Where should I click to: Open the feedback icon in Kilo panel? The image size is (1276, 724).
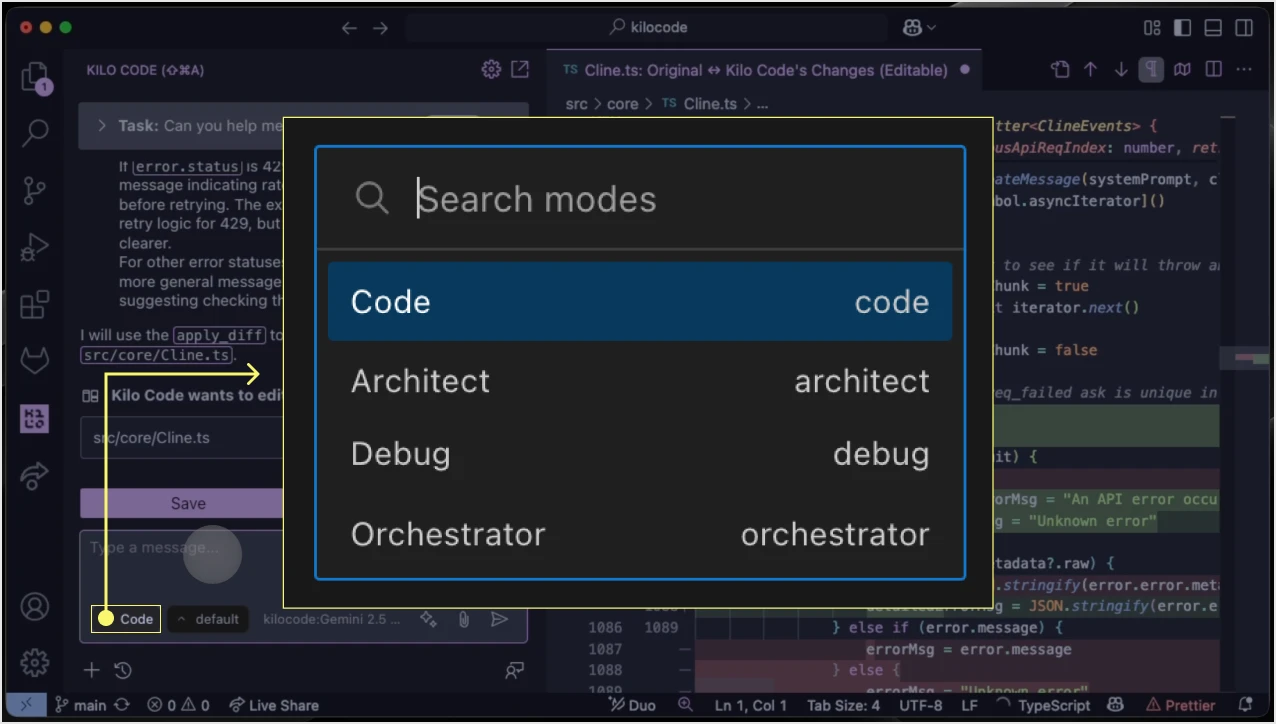click(514, 670)
